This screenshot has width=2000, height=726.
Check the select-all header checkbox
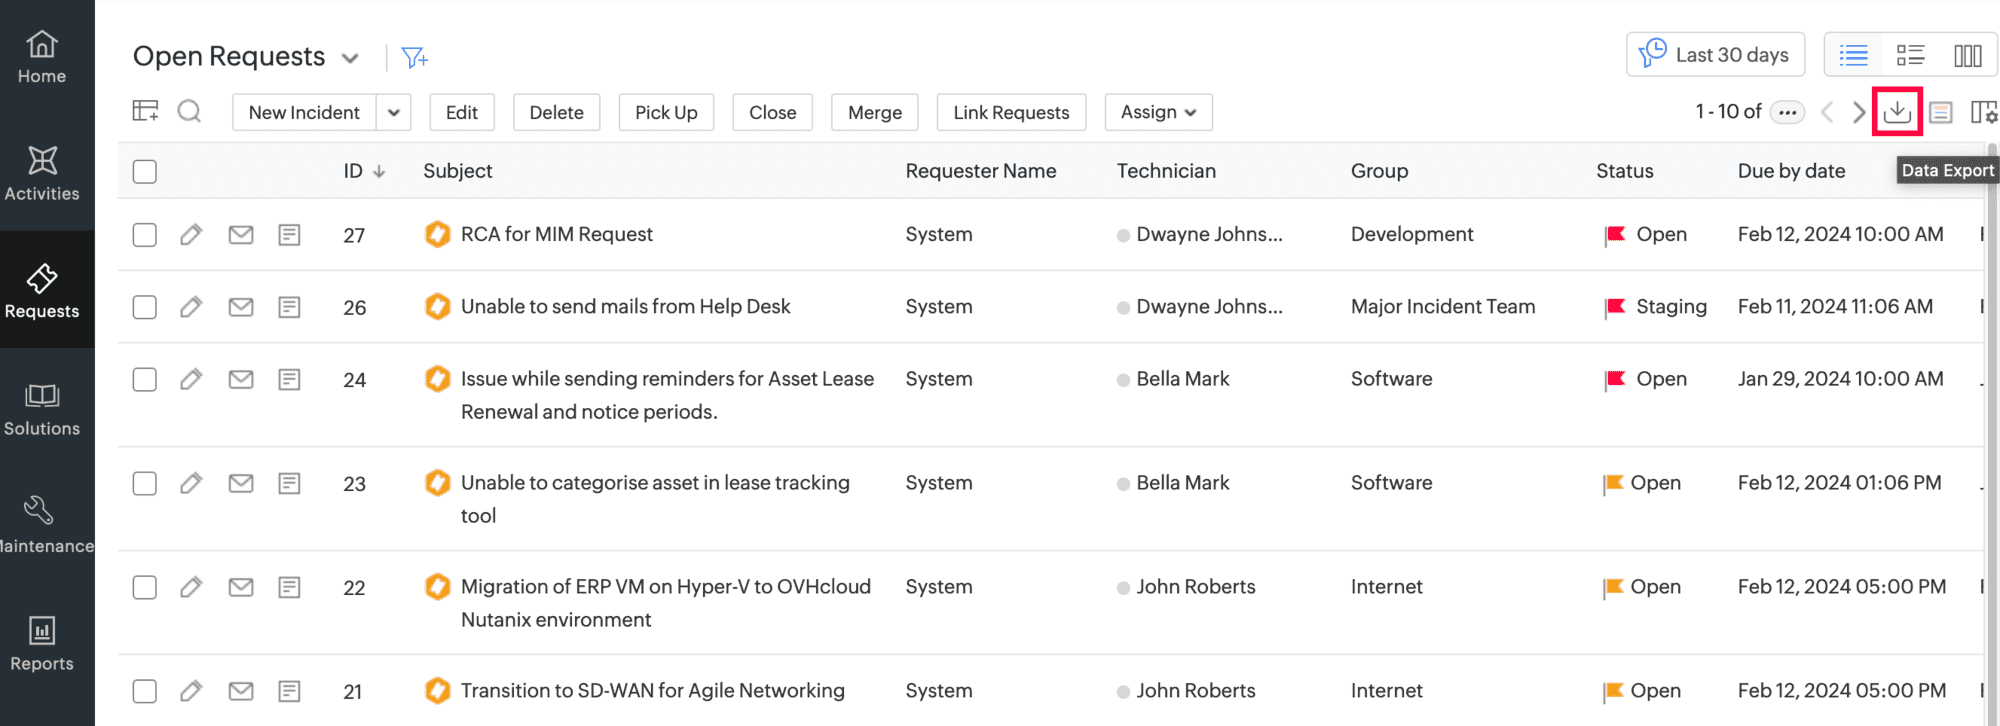(x=145, y=172)
